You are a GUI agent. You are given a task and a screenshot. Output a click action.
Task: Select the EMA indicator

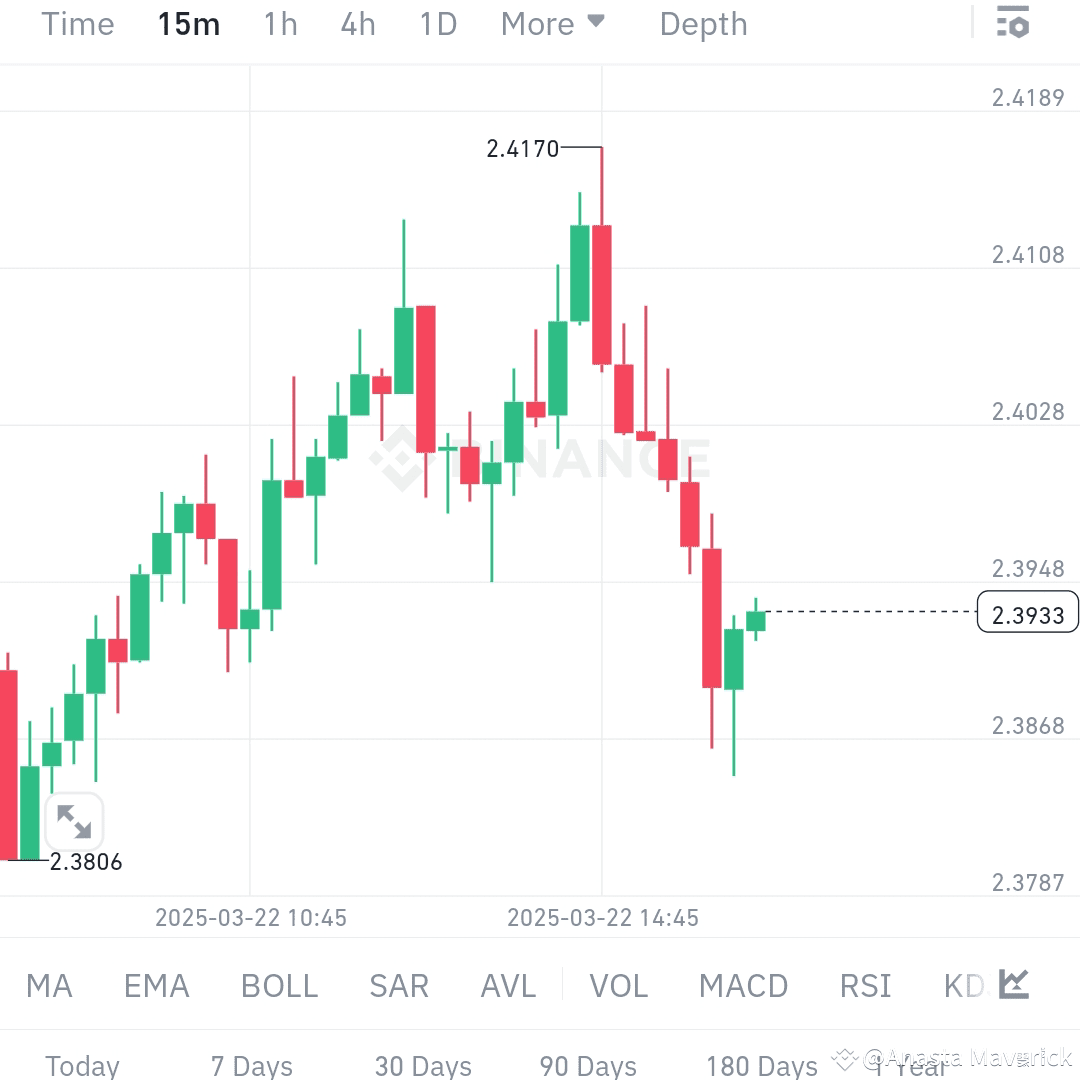[x=156, y=986]
